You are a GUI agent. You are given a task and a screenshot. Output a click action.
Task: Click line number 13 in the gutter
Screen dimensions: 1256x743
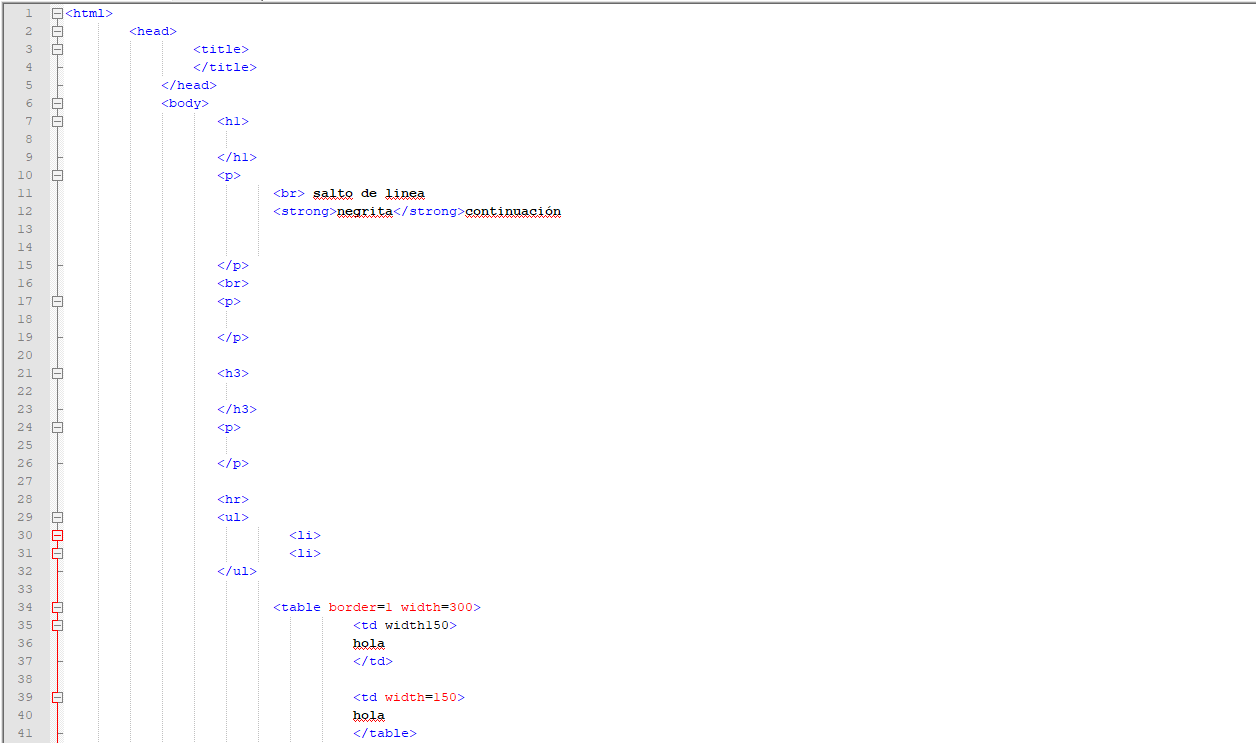coord(25,229)
